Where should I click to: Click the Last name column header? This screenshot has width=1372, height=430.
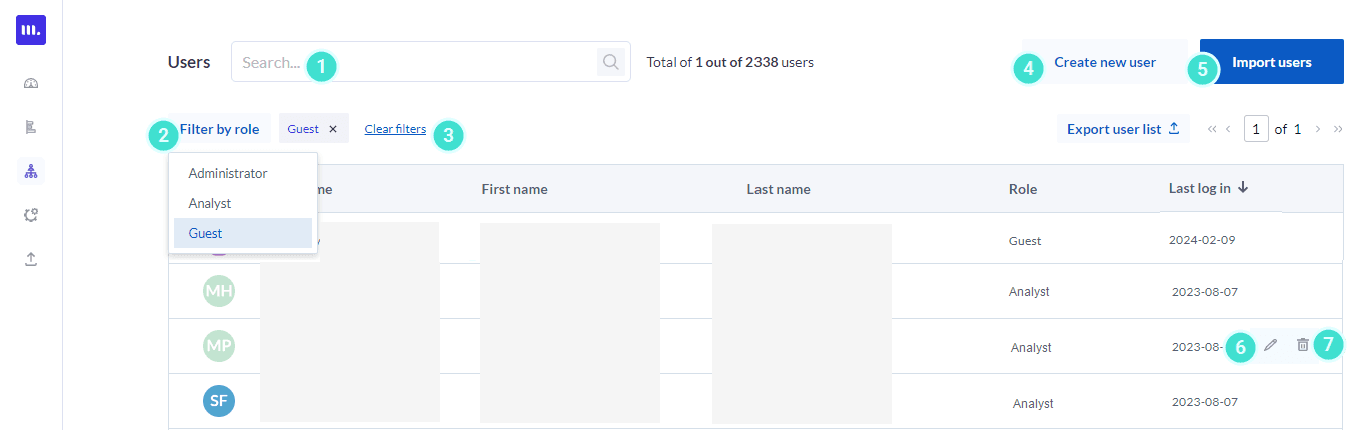[x=778, y=189]
